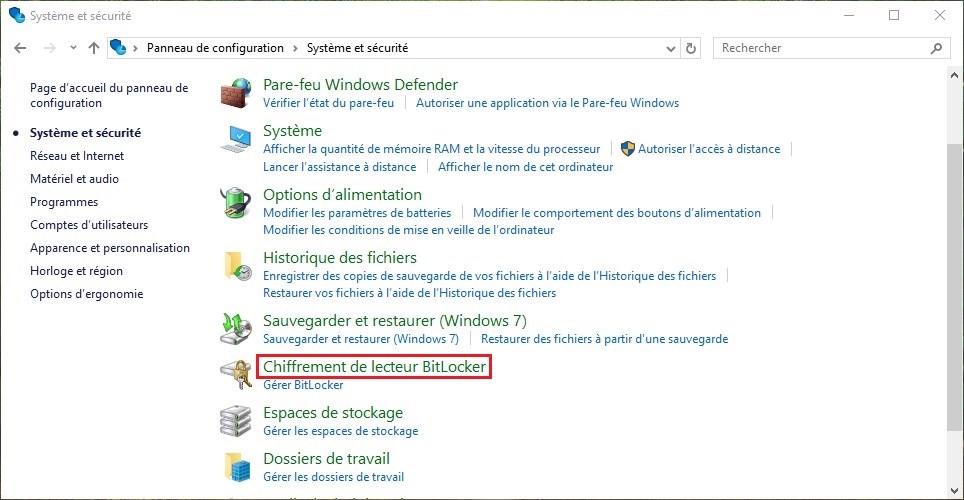Open Historique des fichiers heading
This screenshot has height=500, width=964.
[340, 258]
